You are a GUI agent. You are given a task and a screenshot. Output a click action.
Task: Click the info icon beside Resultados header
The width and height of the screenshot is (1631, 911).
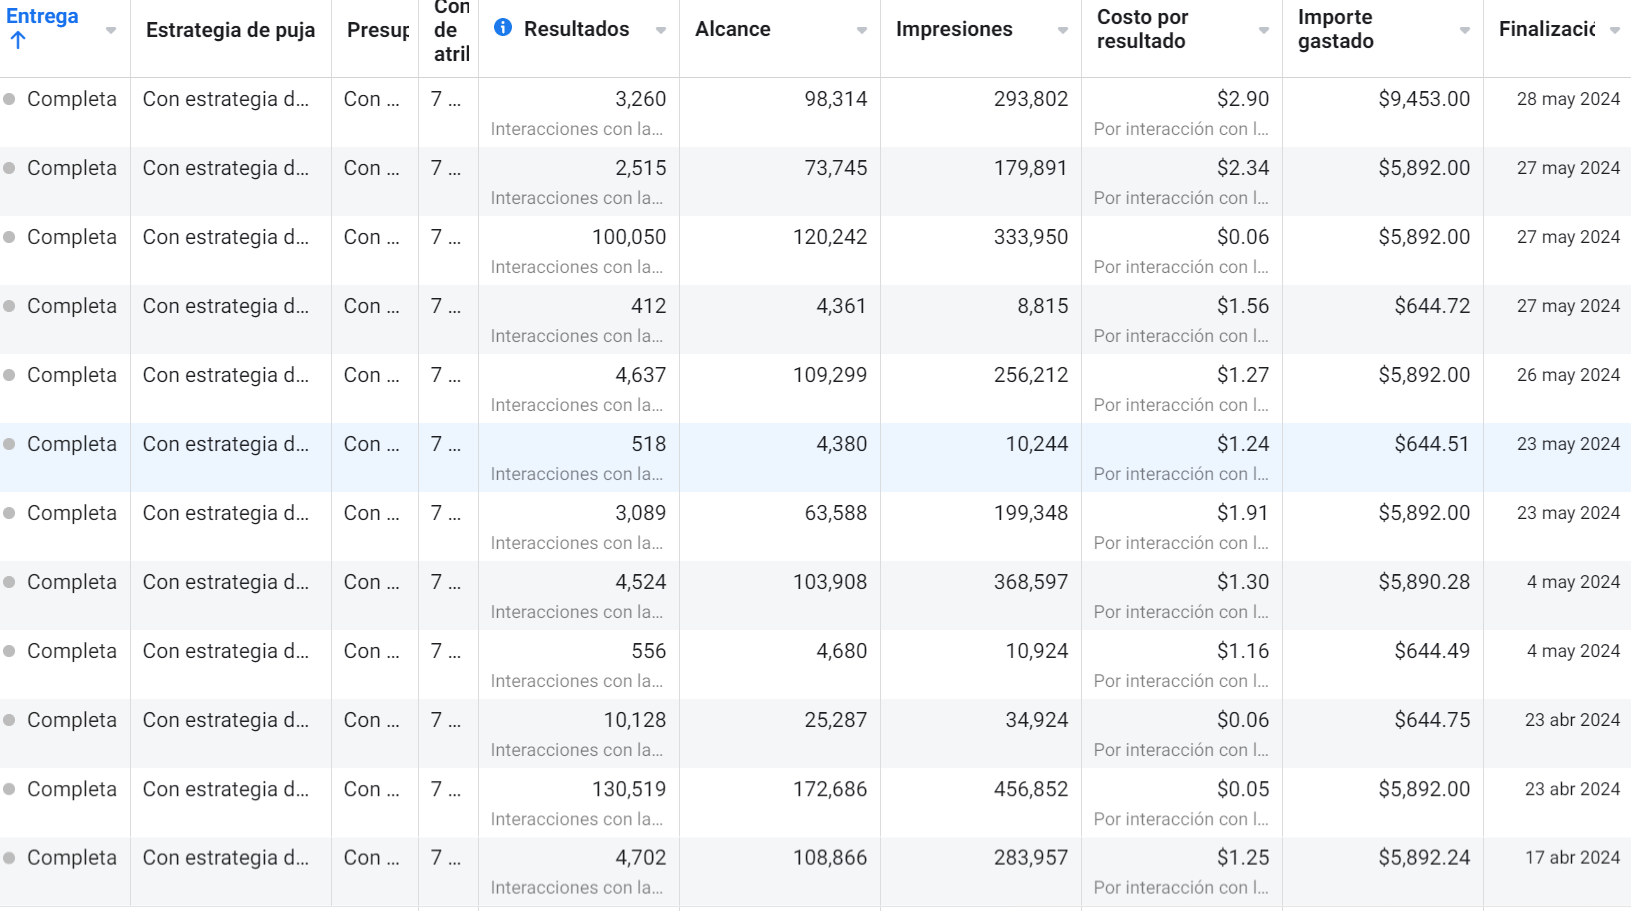pos(503,28)
